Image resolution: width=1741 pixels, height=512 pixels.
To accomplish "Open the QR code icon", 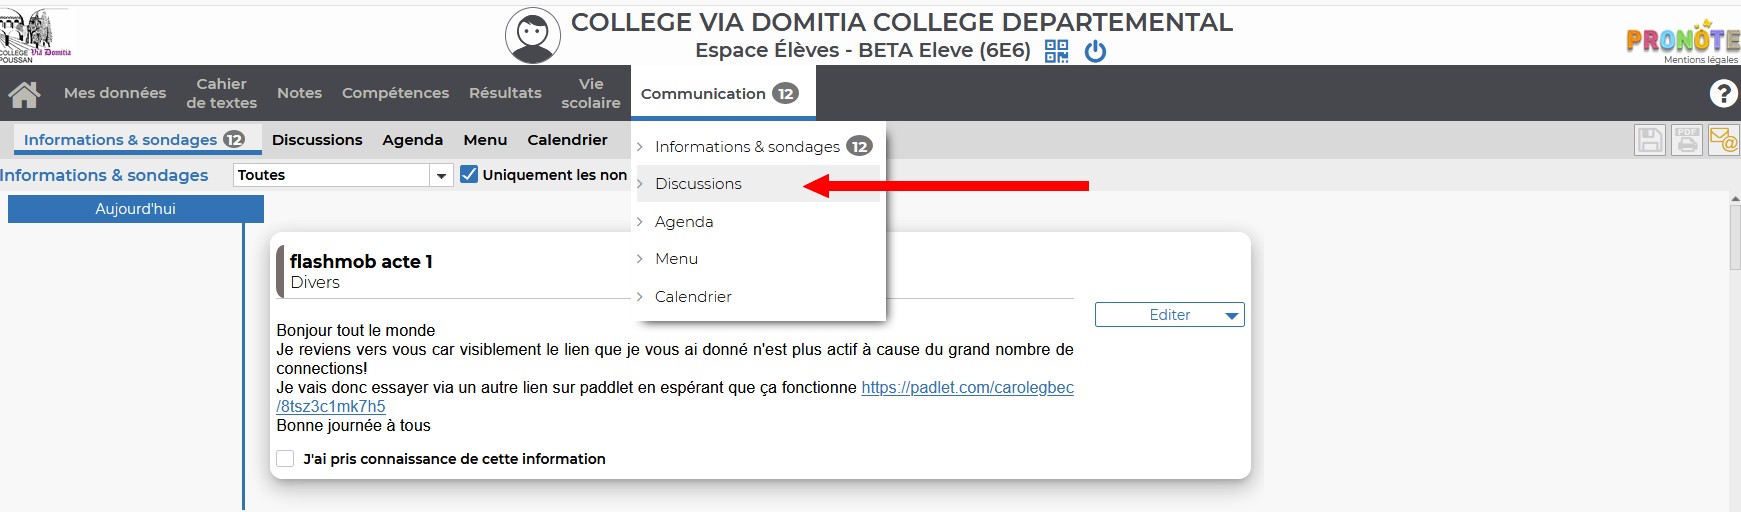I will point(1056,51).
